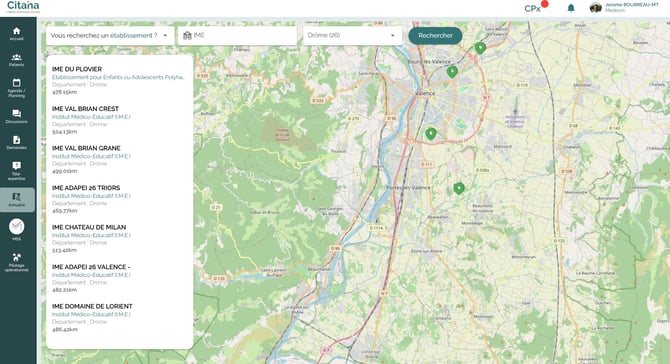Open the Jérôme BOURREAU-MT profile avatar
The height and width of the screenshot is (364, 670).
point(596,8)
